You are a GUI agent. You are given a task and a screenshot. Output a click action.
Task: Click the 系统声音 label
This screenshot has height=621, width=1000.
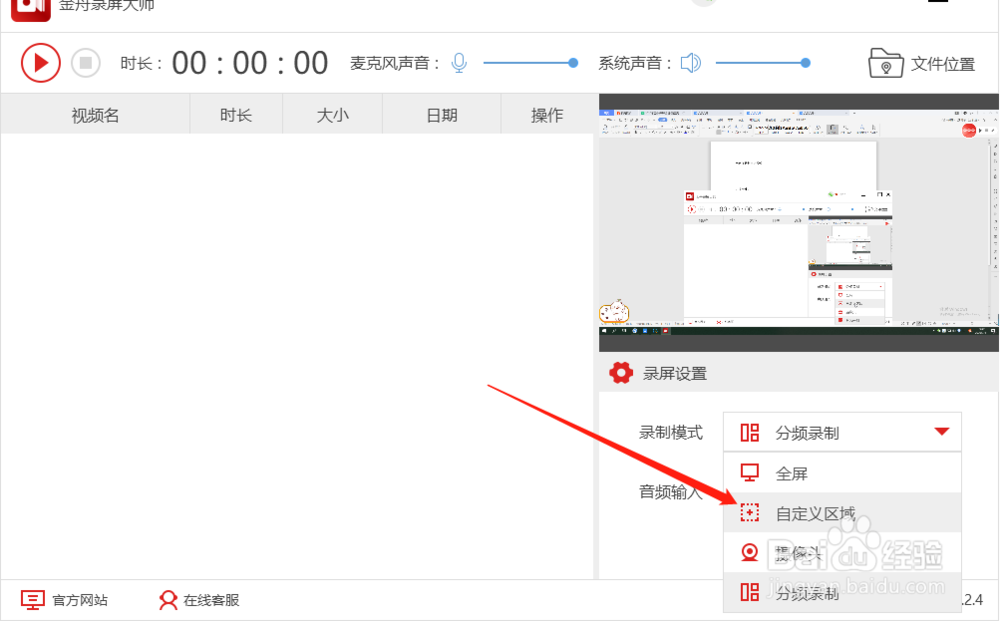pyautogui.click(x=635, y=63)
